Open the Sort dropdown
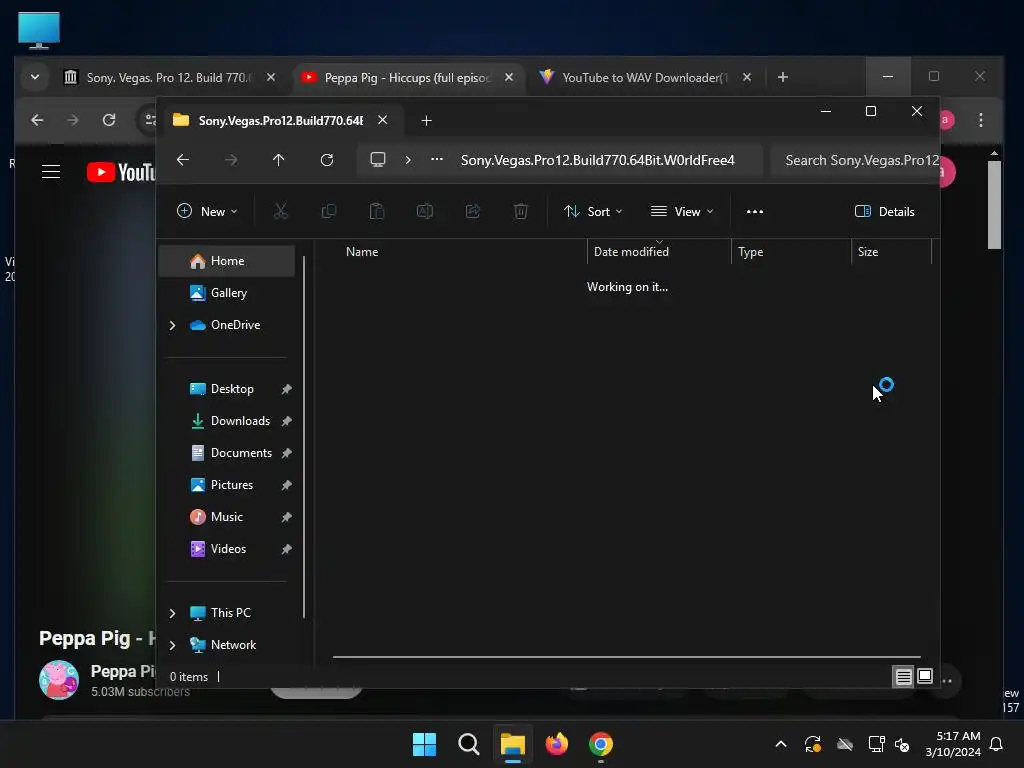This screenshot has height=768, width=1024. point(593,212)
